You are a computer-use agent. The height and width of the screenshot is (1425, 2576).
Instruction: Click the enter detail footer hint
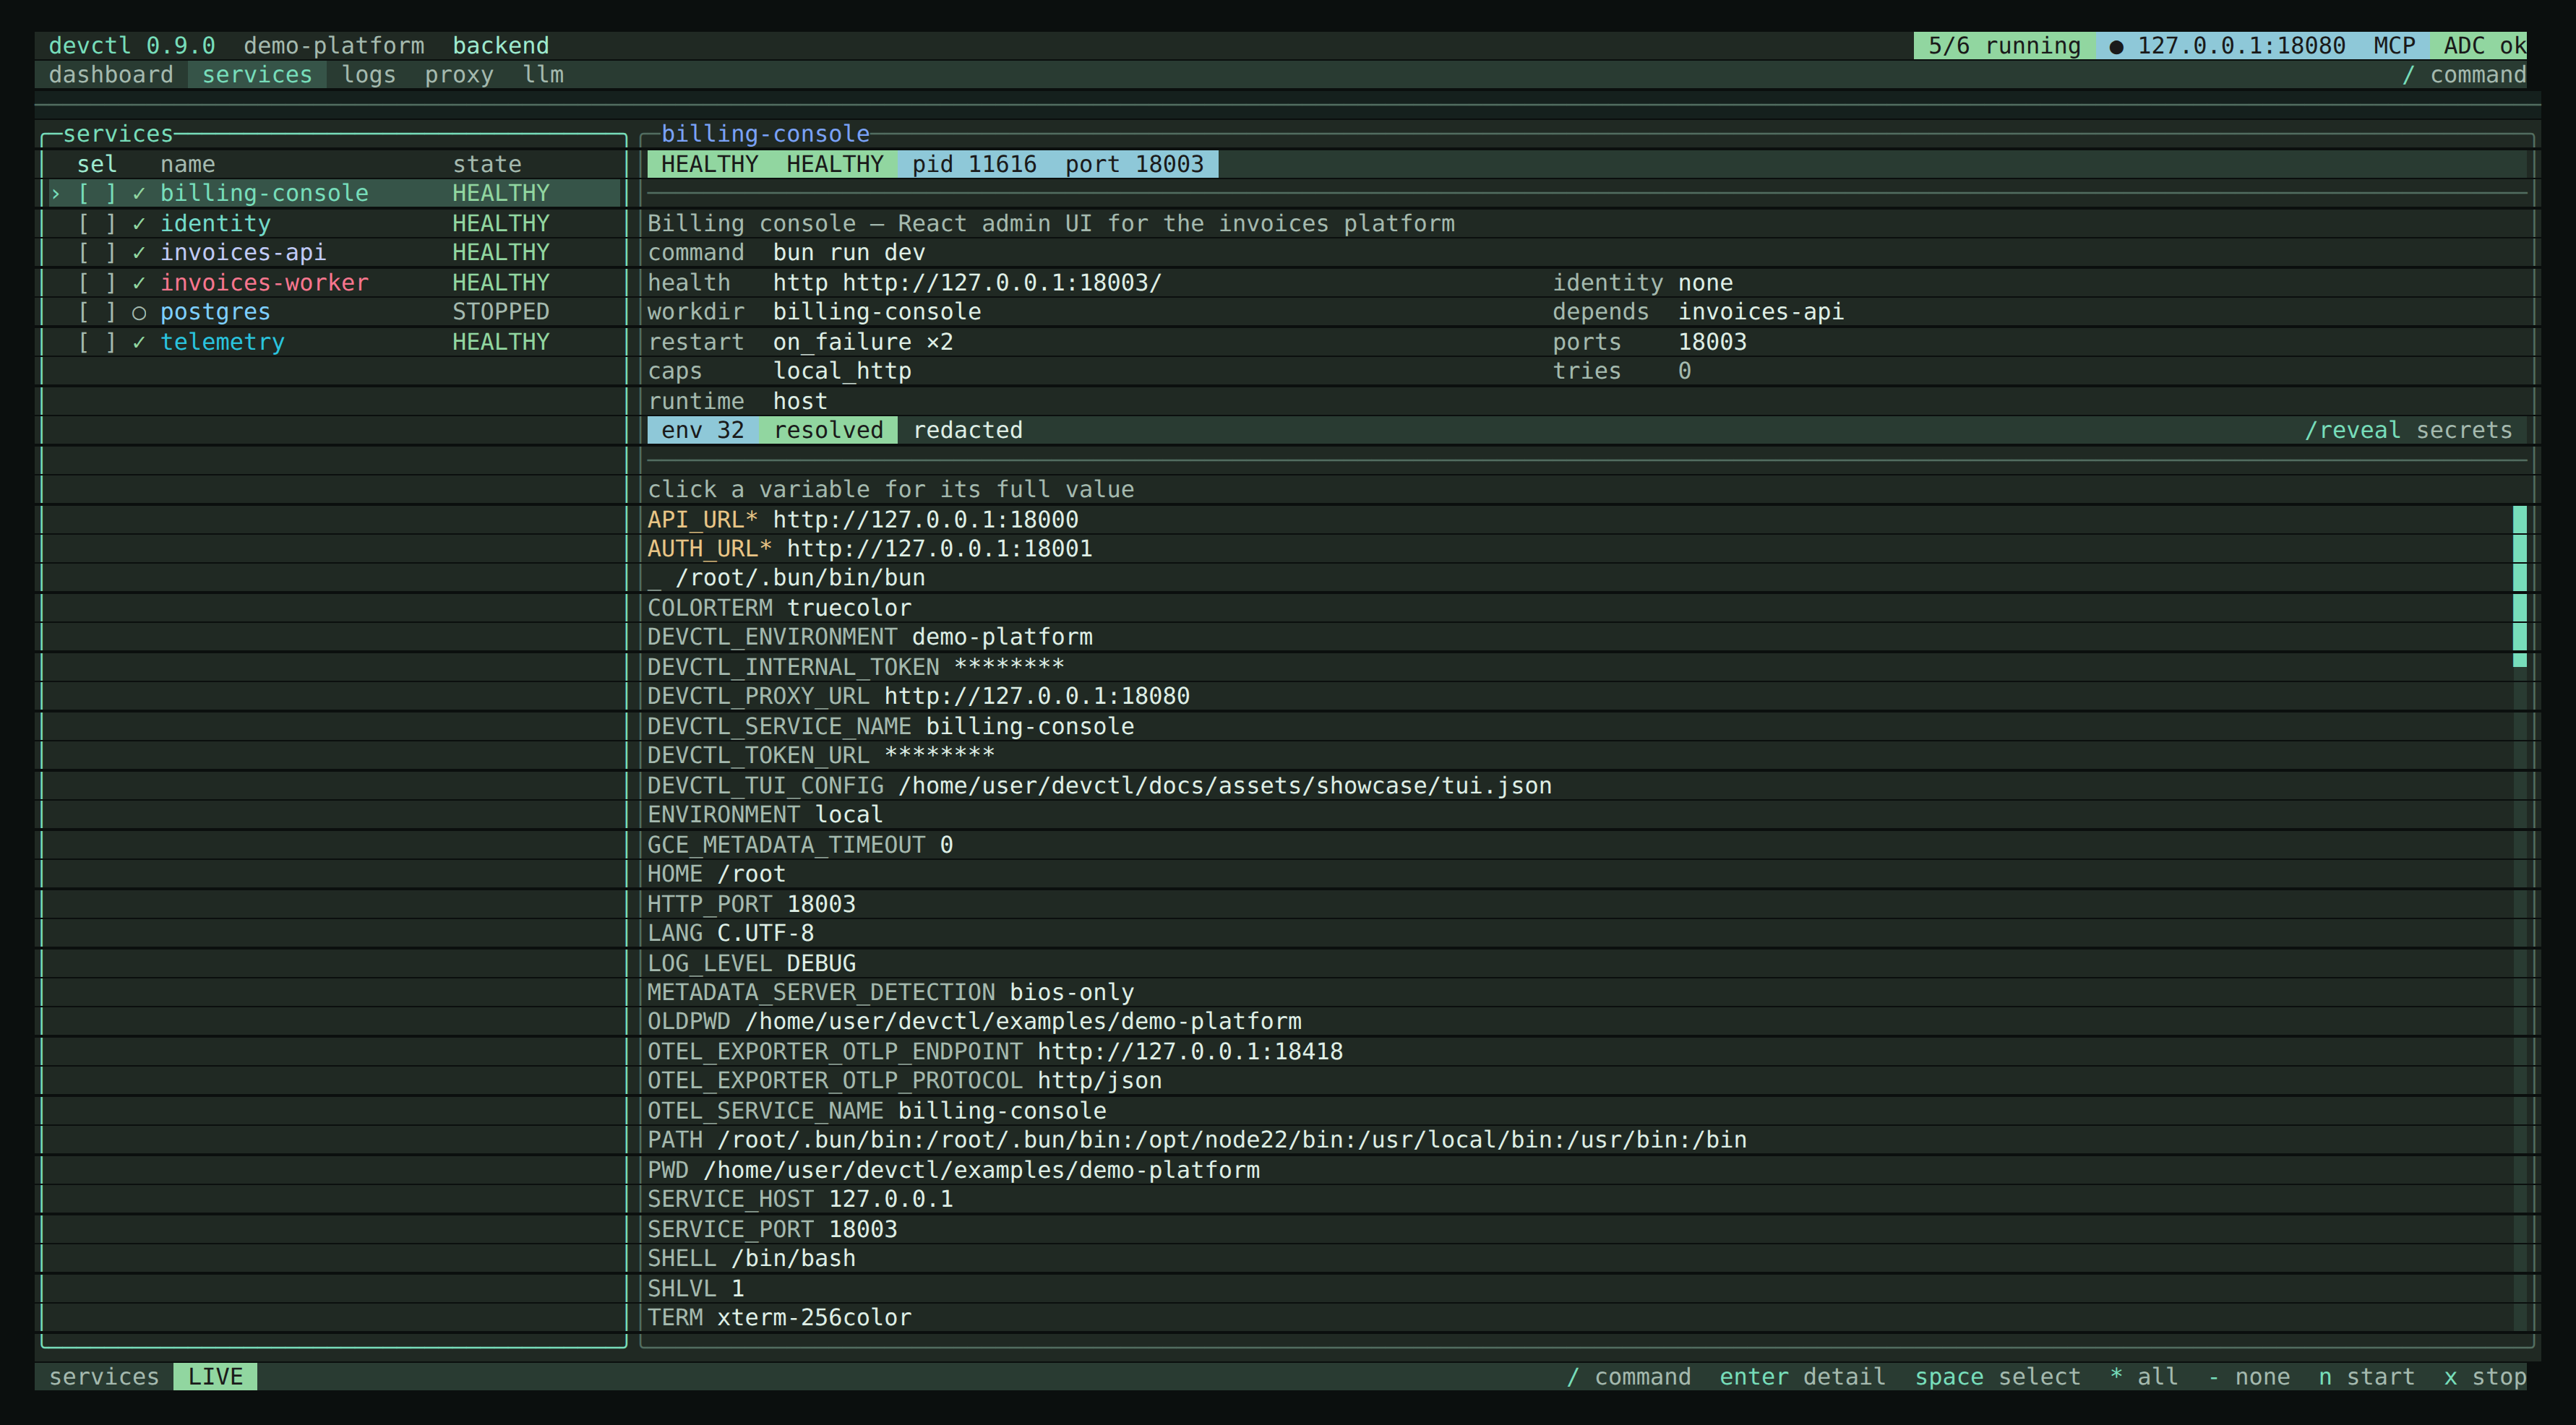1802,1377
